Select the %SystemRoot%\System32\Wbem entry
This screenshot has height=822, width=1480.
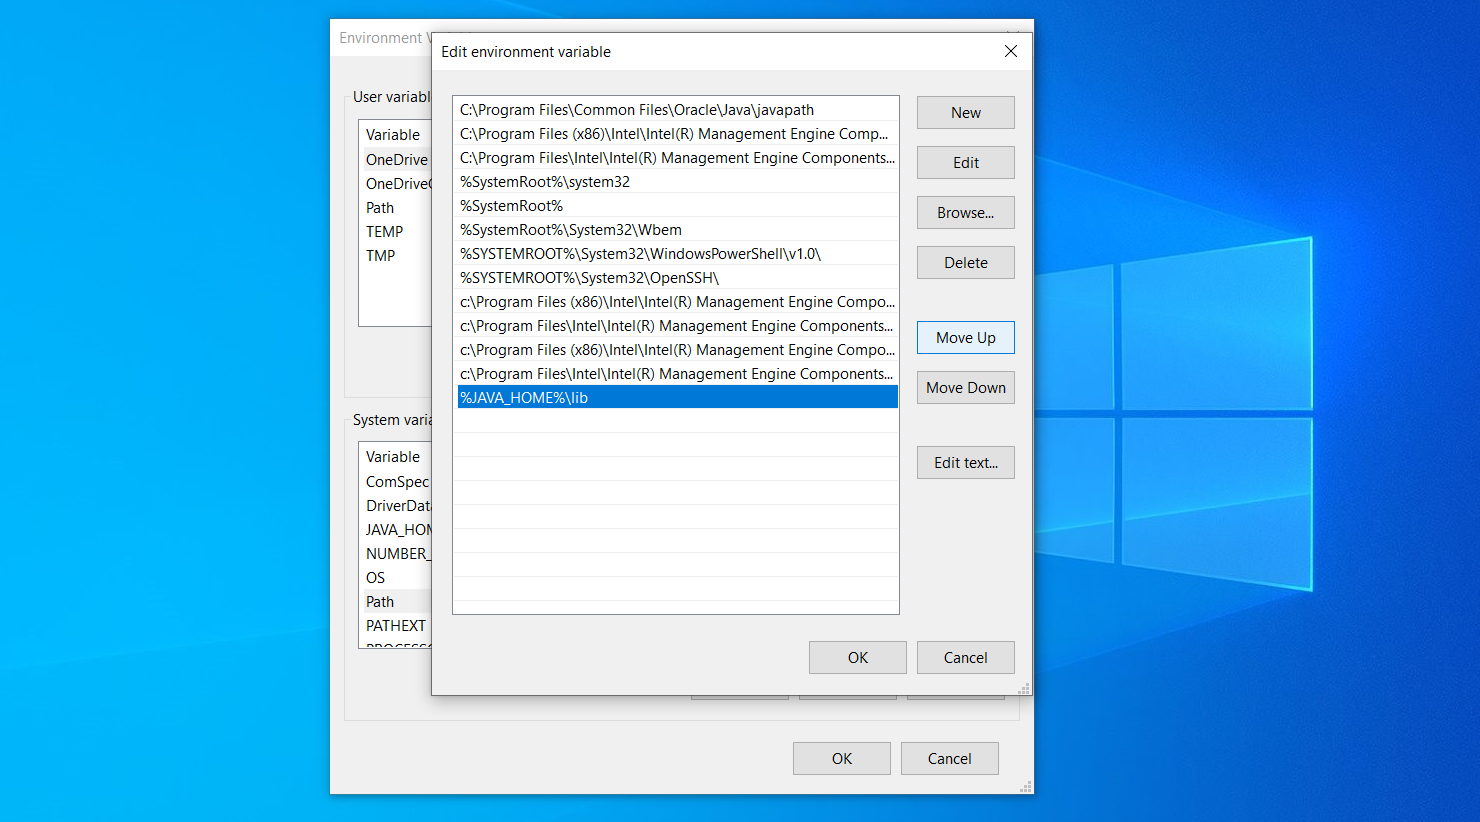[x=677, y=230]
